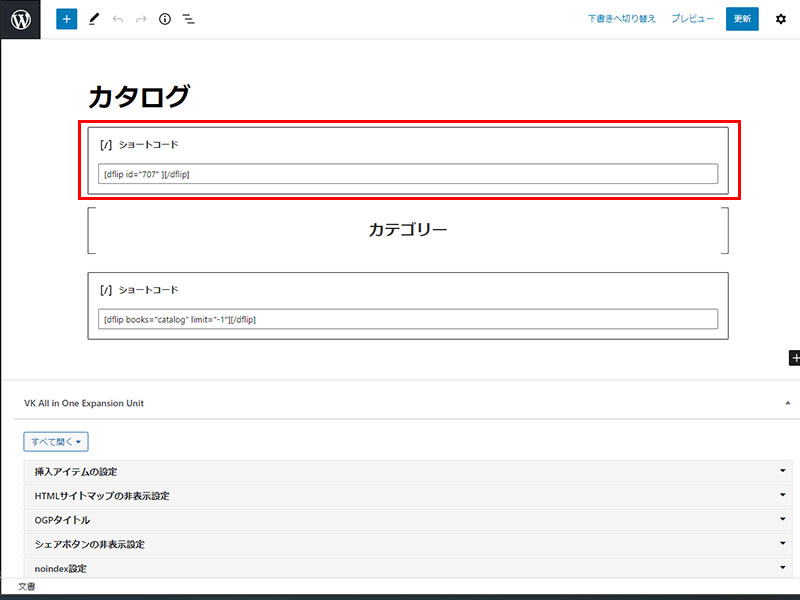
Task: Click the Undo arrow icon
Action: [x=118, y=19]
